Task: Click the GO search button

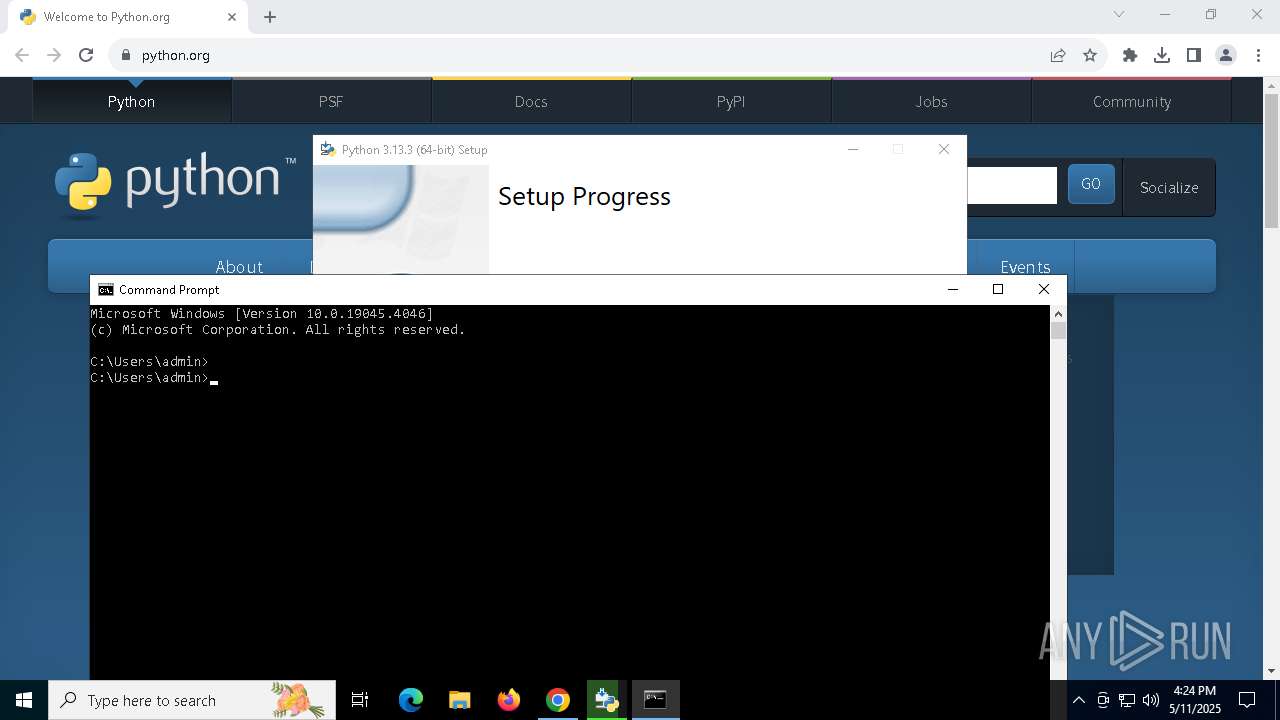Action: pos(1091,184)
